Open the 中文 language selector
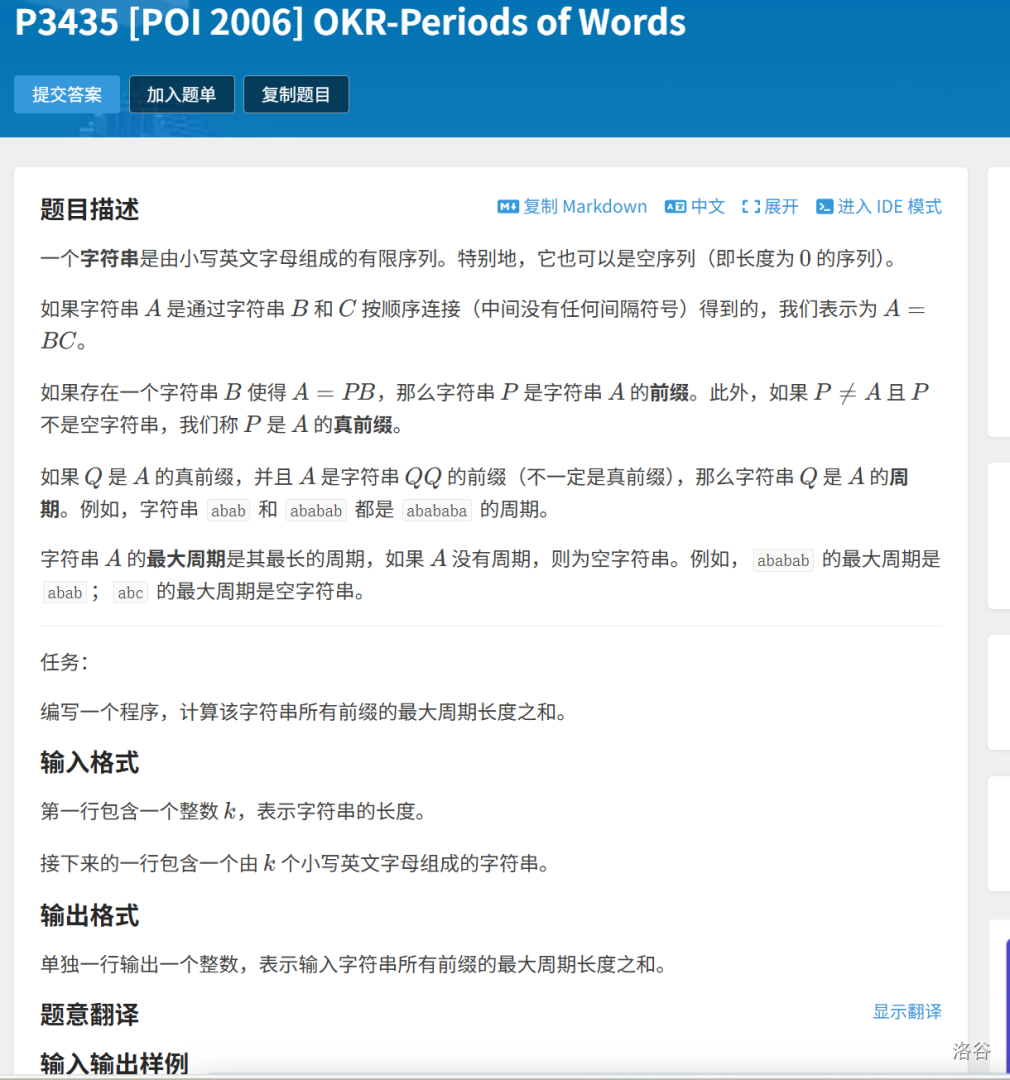The image size is (1010, 1080). 708,207
